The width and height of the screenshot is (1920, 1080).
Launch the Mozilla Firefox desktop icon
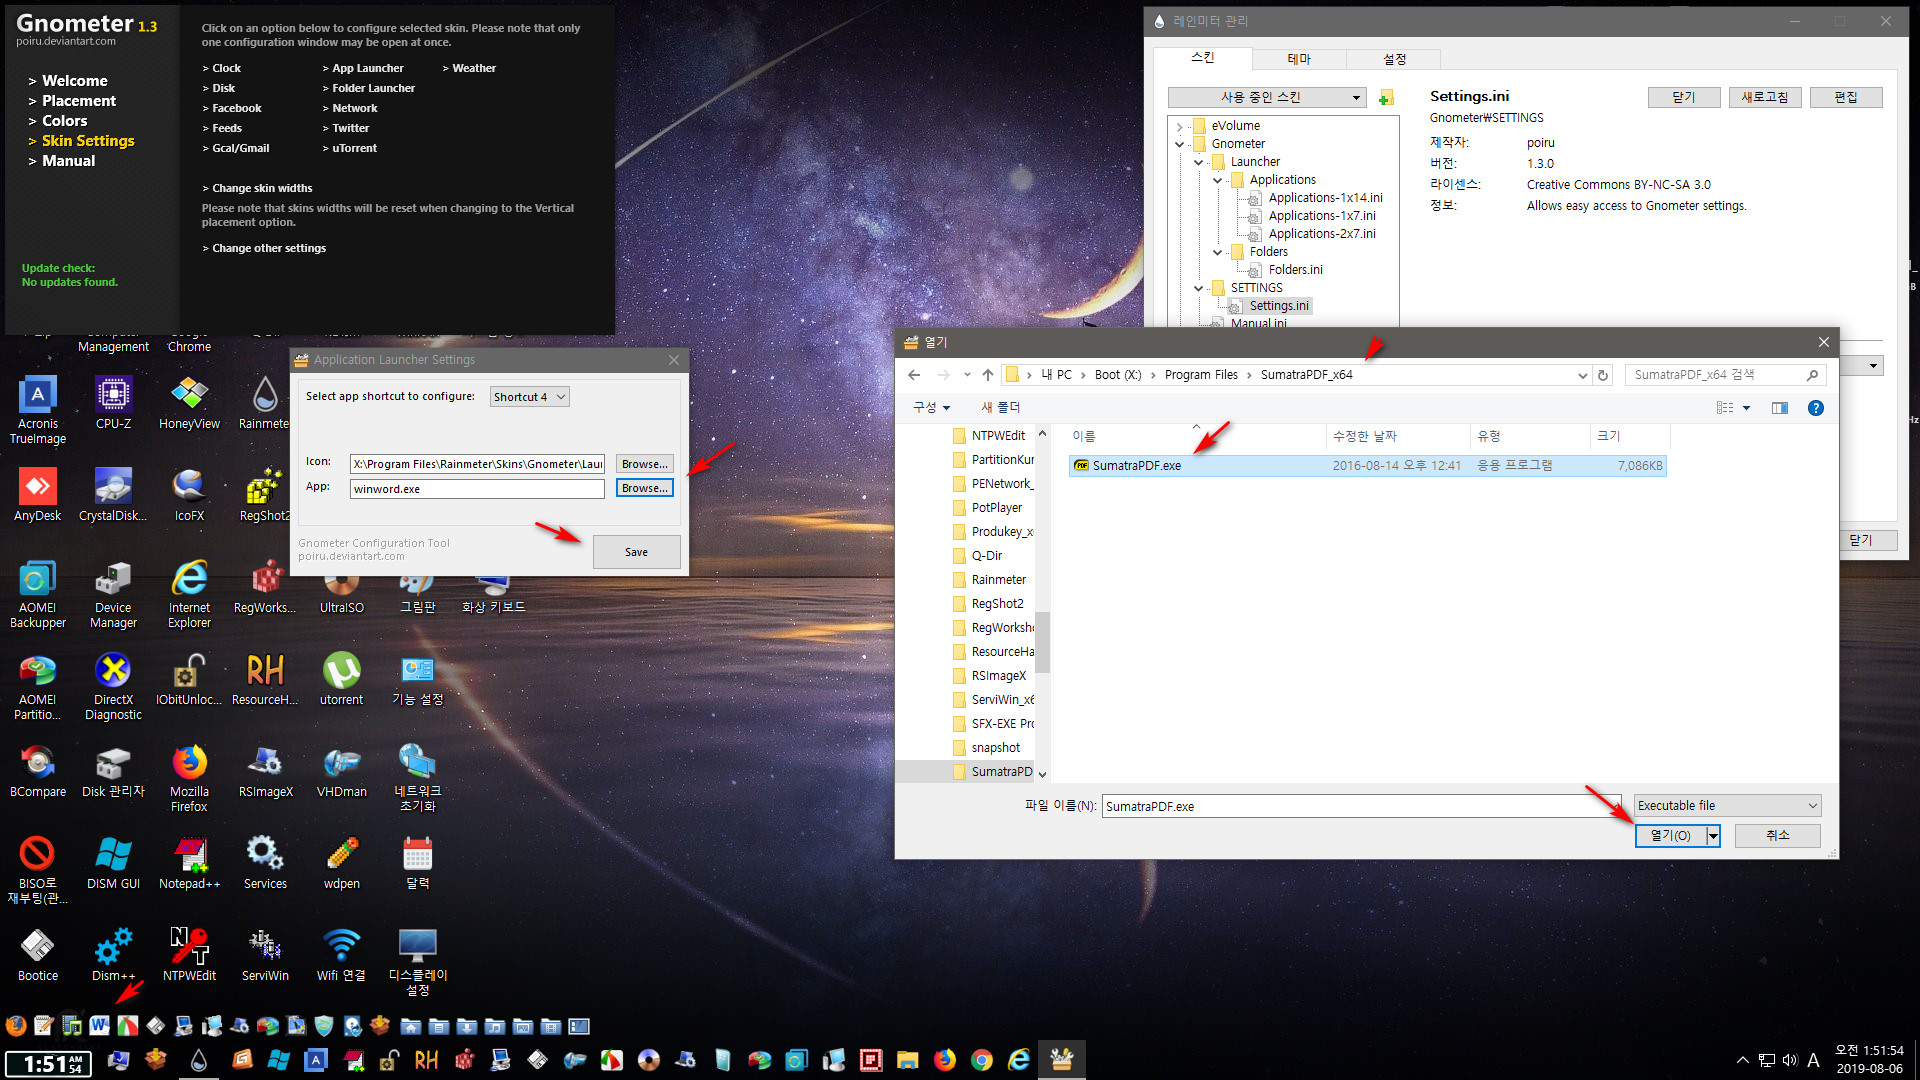(189, 778)
